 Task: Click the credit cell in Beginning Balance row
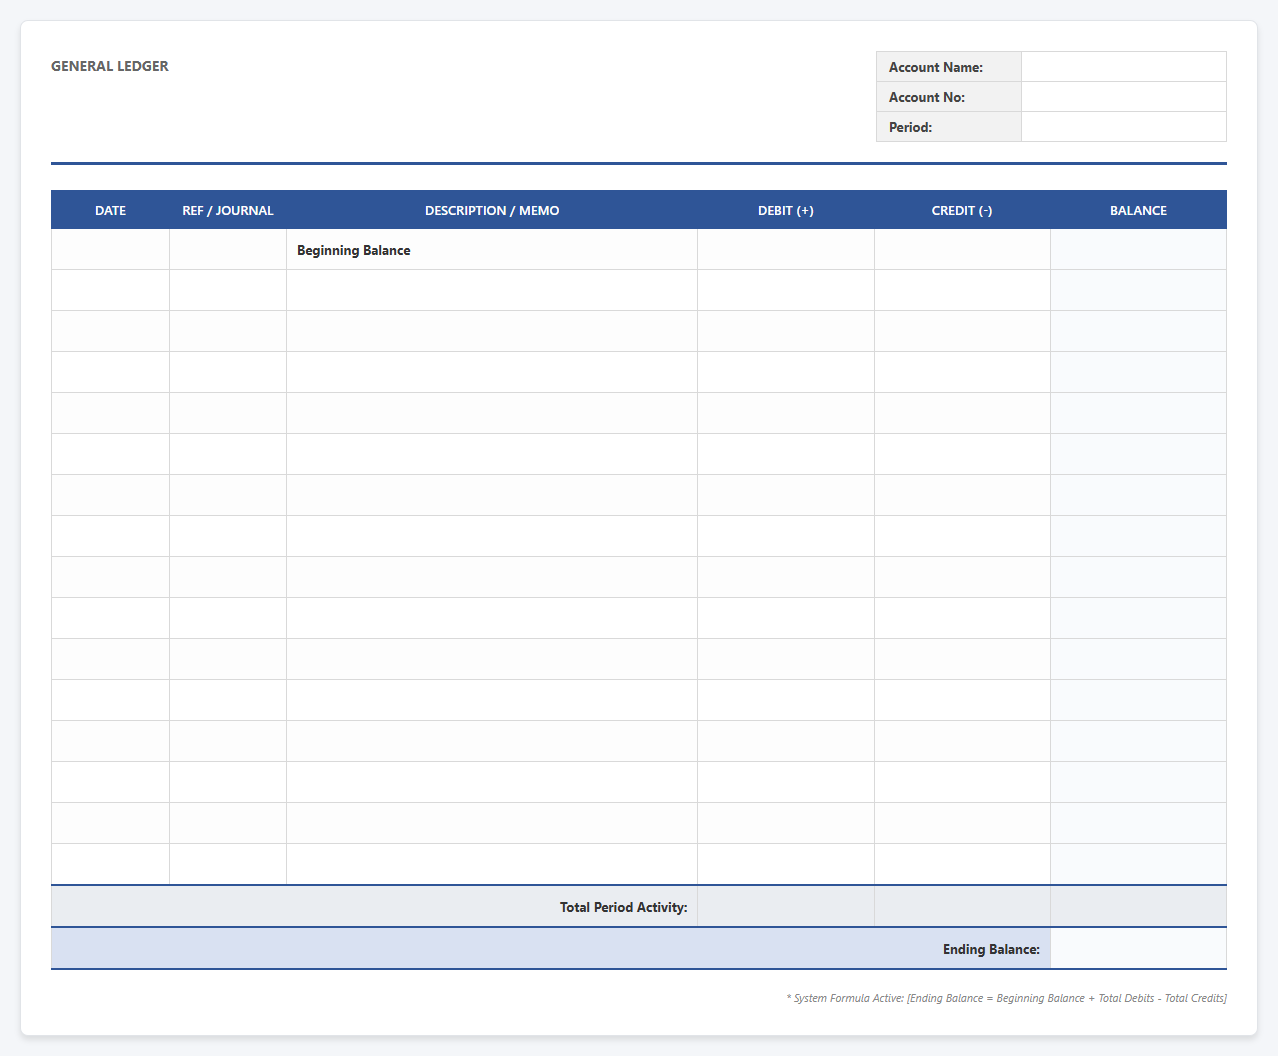click(x=962, y=250)
